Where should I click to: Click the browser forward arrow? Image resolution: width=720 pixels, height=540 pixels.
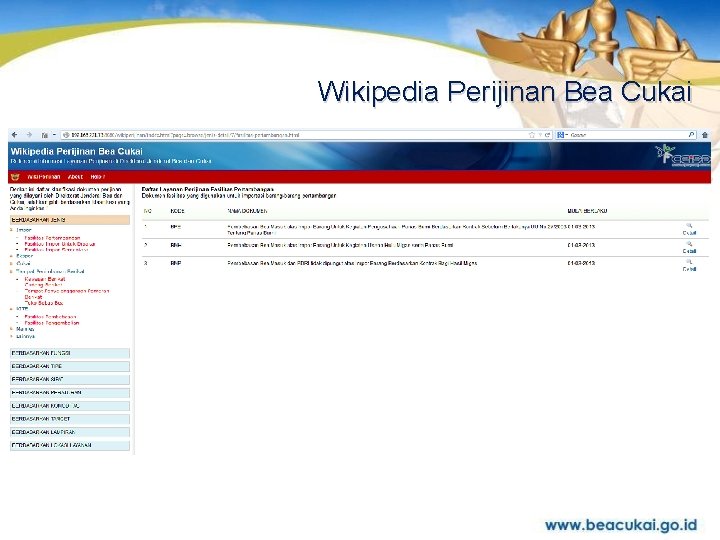pos(29,135)
